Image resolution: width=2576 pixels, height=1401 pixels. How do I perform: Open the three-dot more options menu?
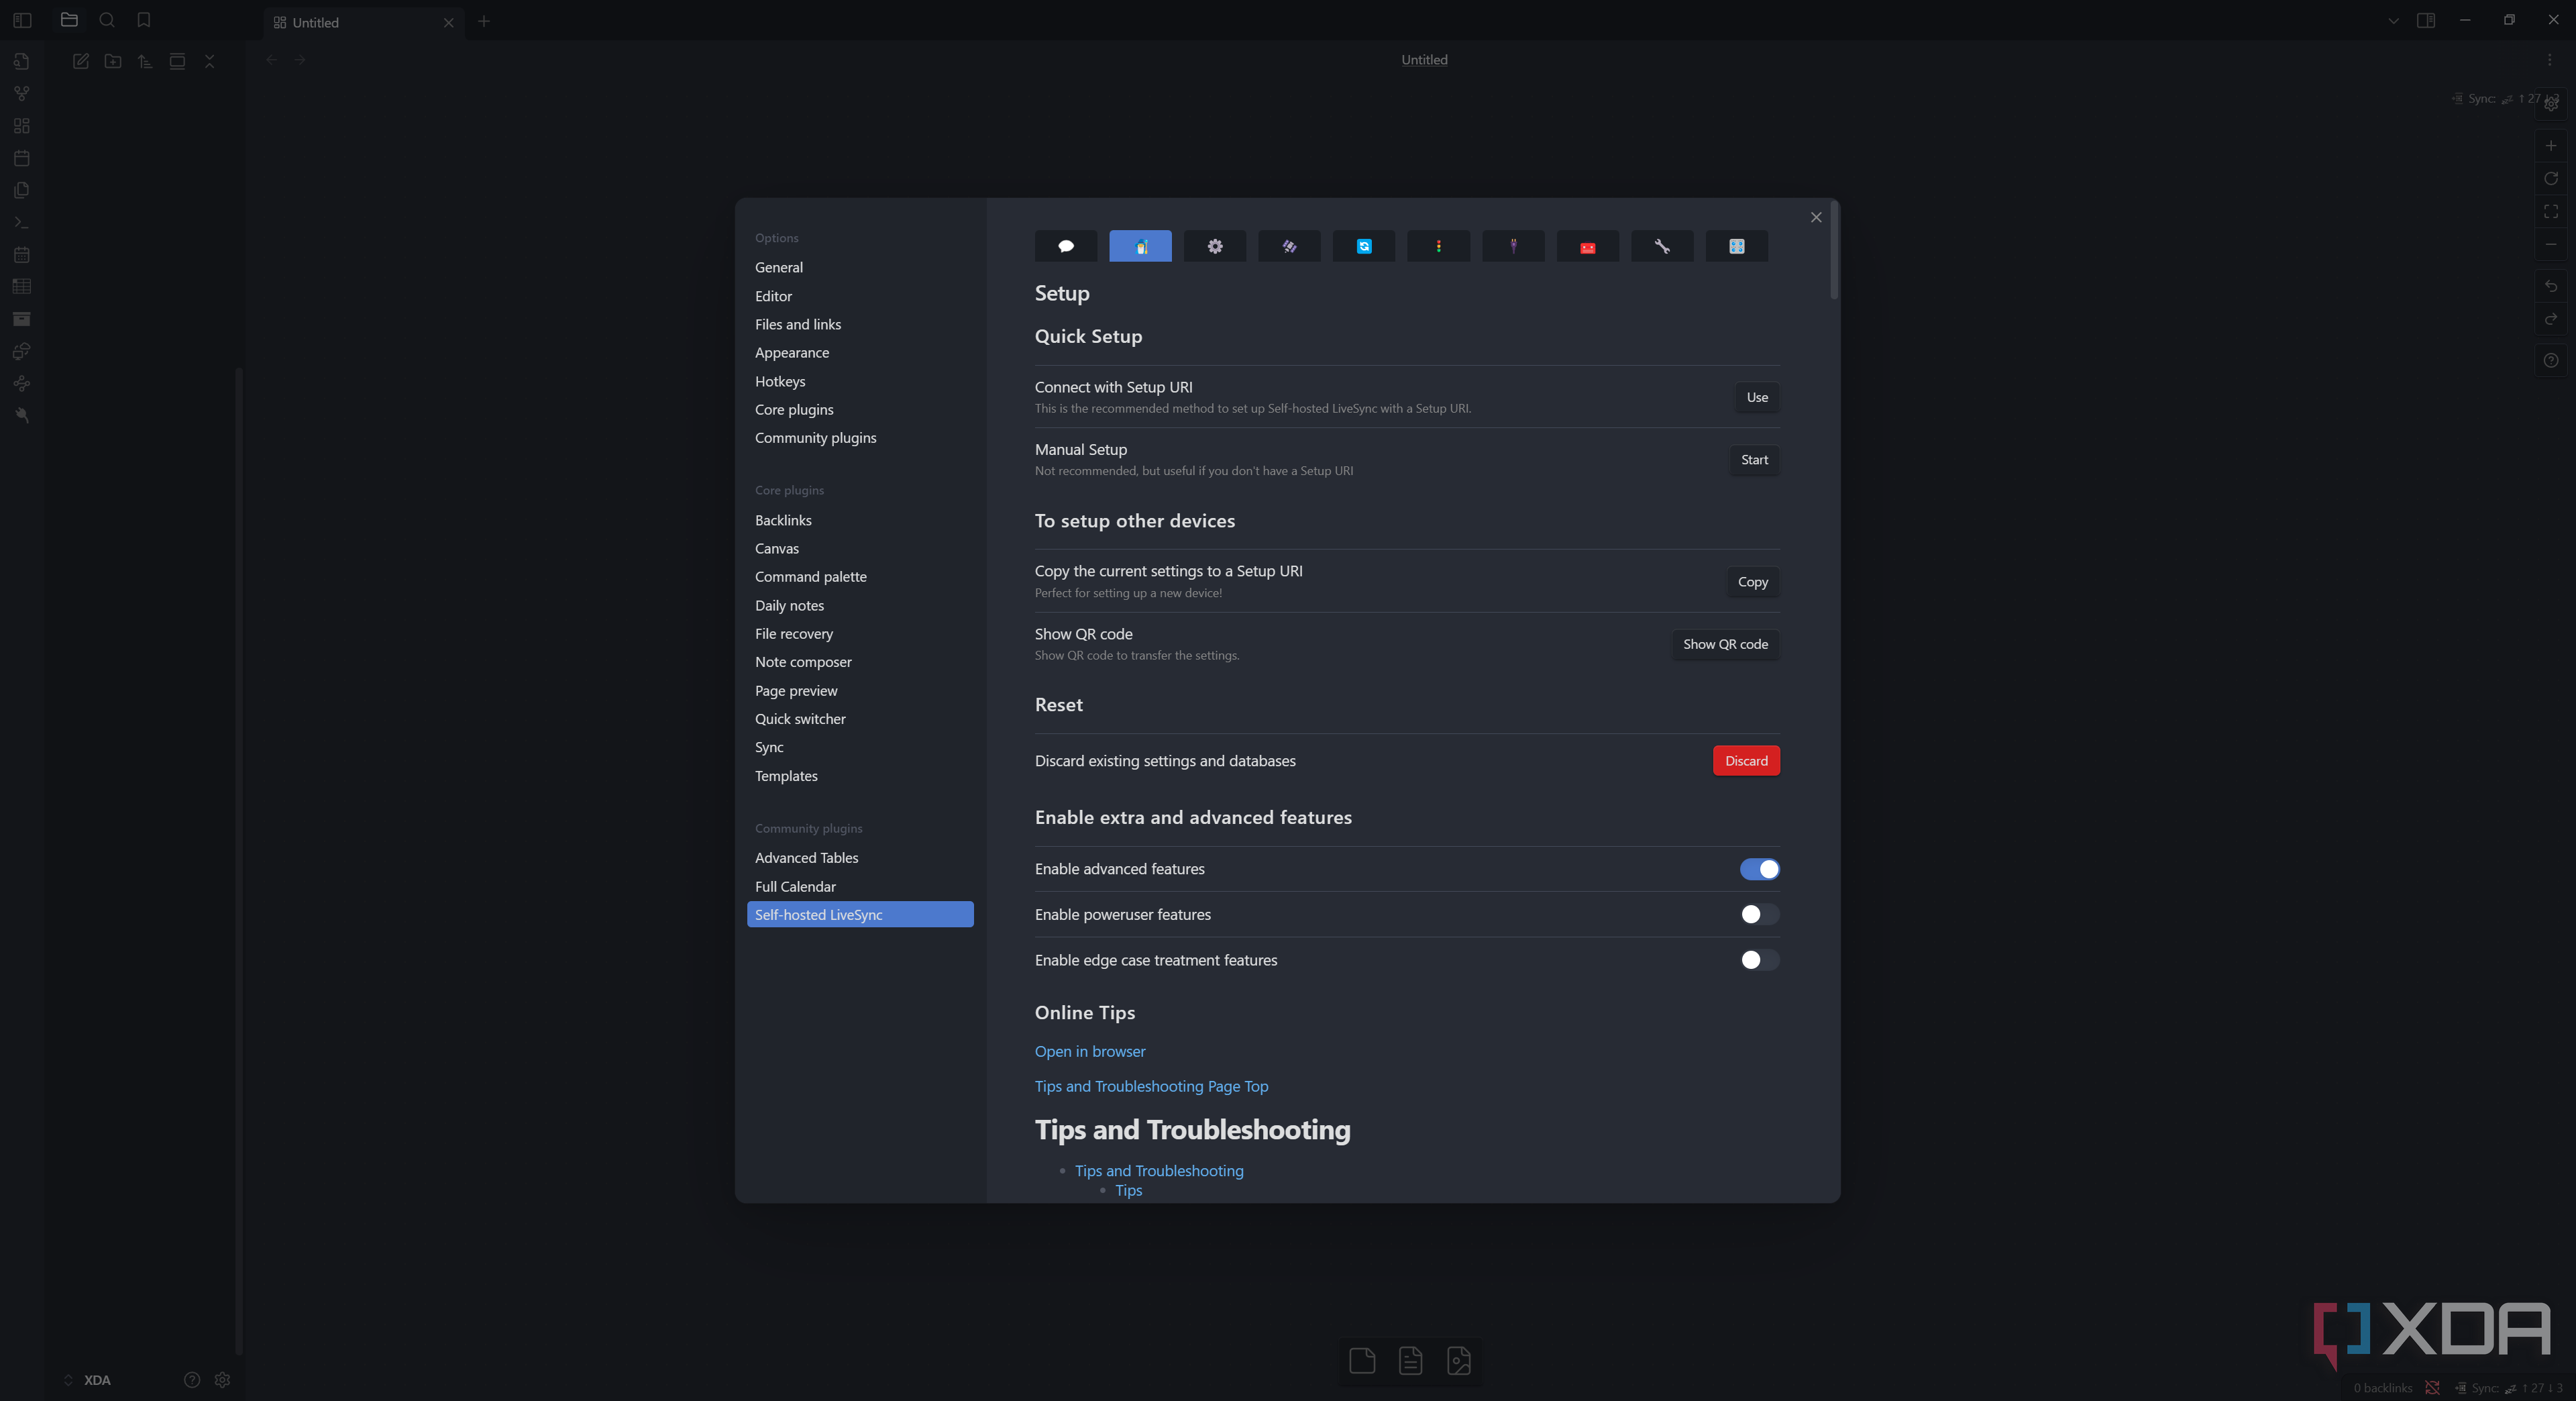[x=2549, y=60]
